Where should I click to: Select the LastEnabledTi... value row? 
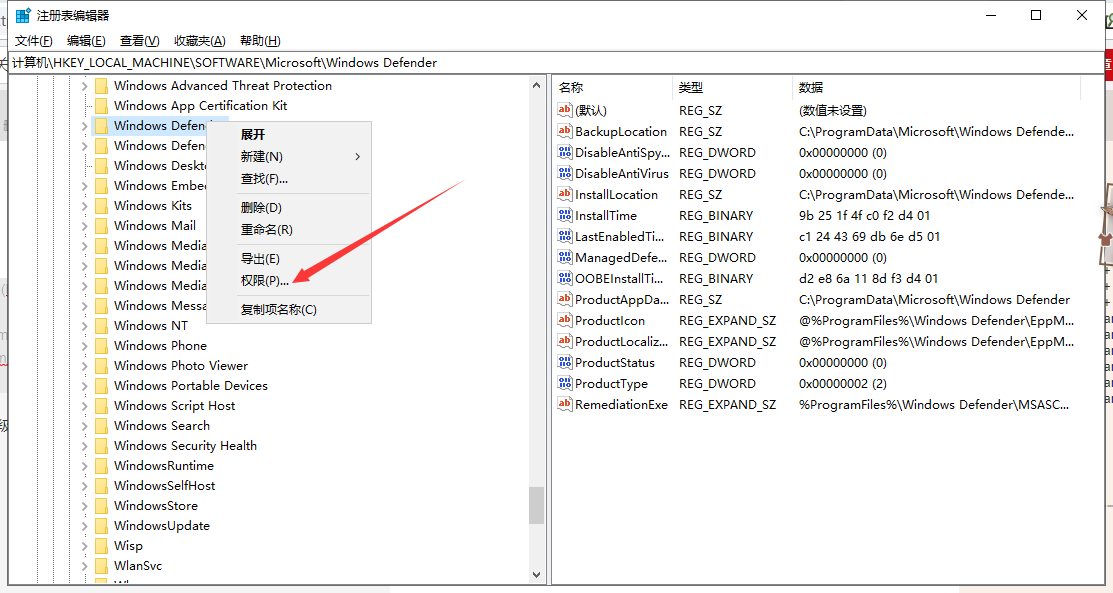coord(816,236)
